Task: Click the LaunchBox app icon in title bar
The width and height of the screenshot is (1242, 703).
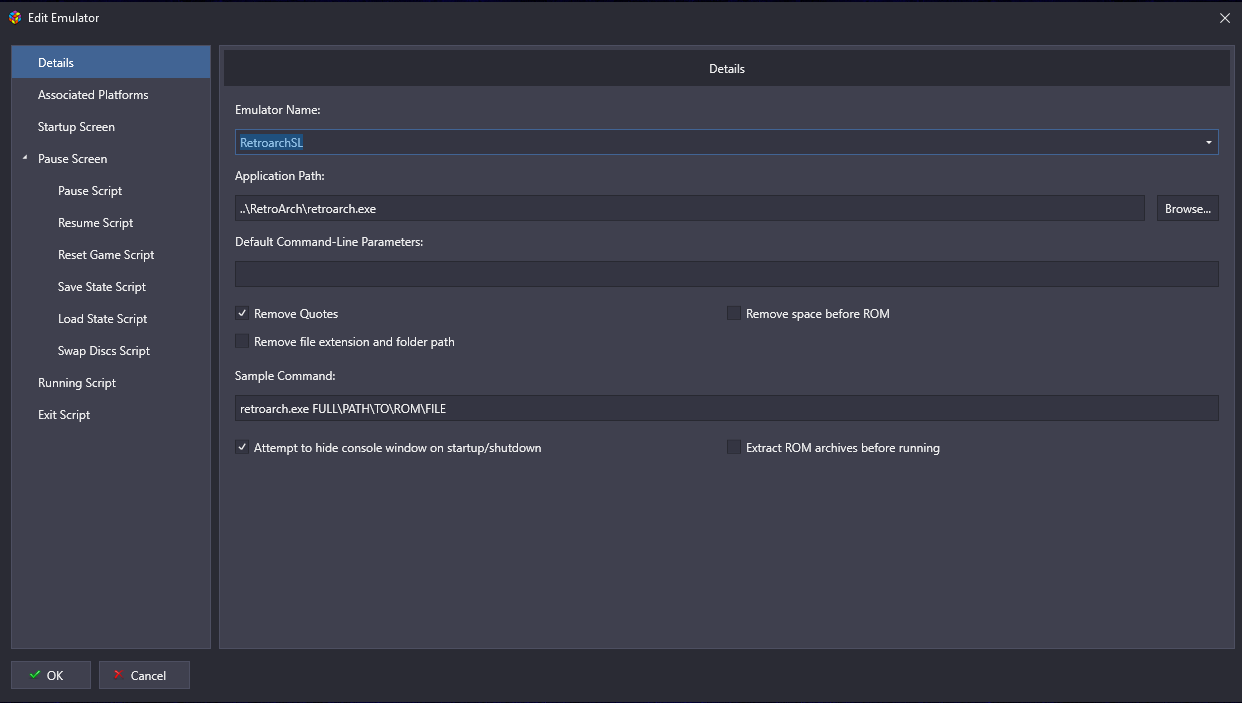Action: (x=14, y=17)
